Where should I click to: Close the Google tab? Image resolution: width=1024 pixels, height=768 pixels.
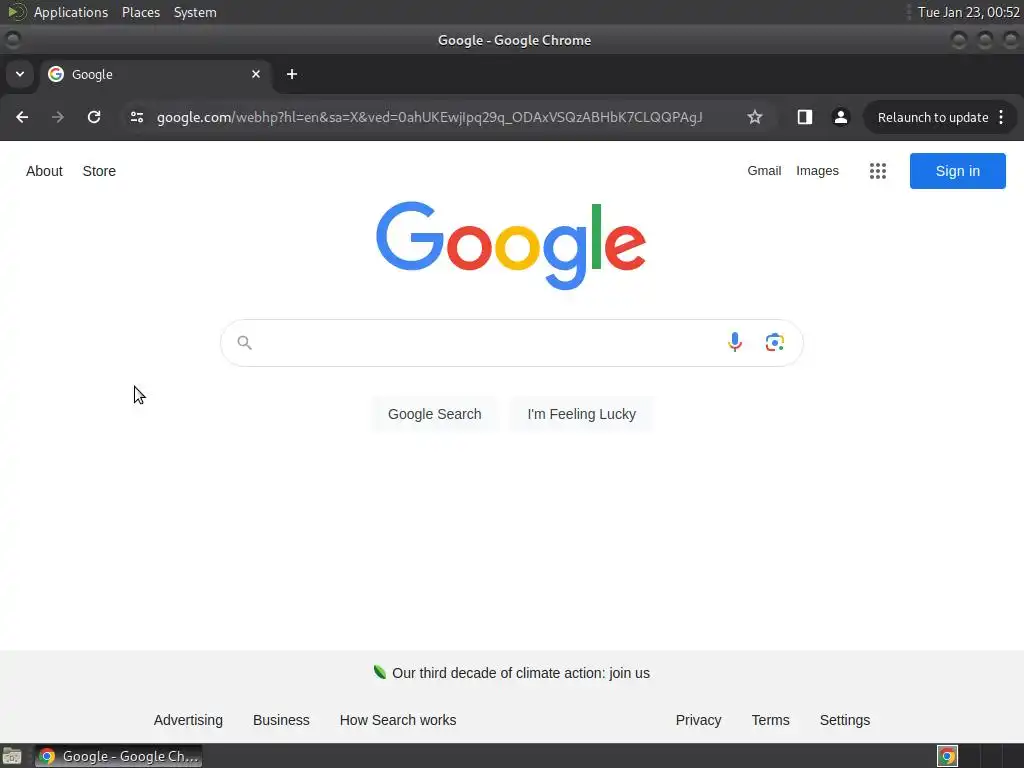tap(256, 74)
